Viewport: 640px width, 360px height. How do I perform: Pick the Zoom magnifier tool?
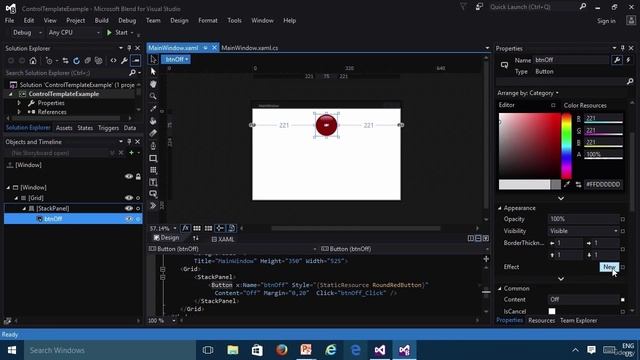click(153, 96)
